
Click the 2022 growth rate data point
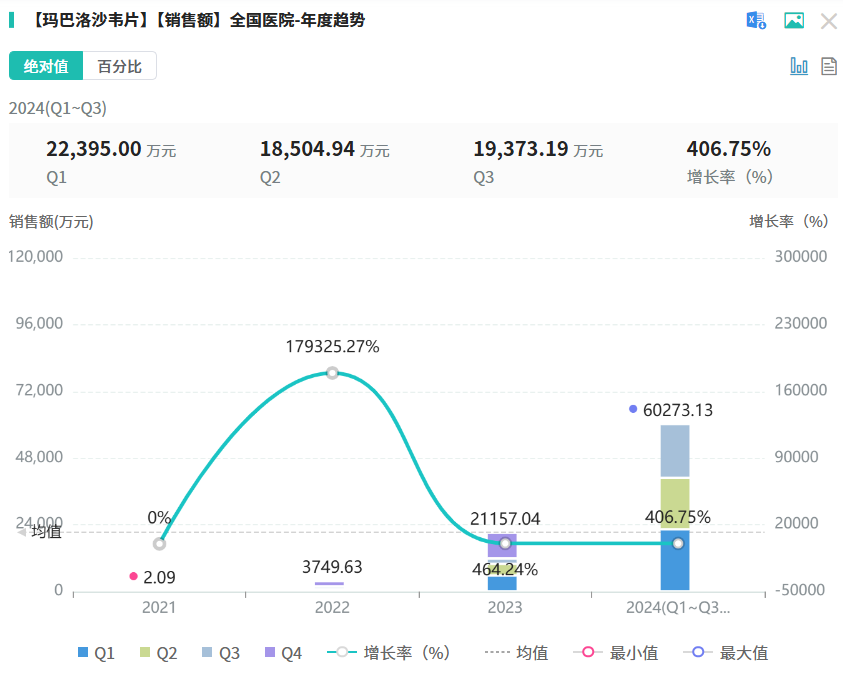click(x=332, y=373)
